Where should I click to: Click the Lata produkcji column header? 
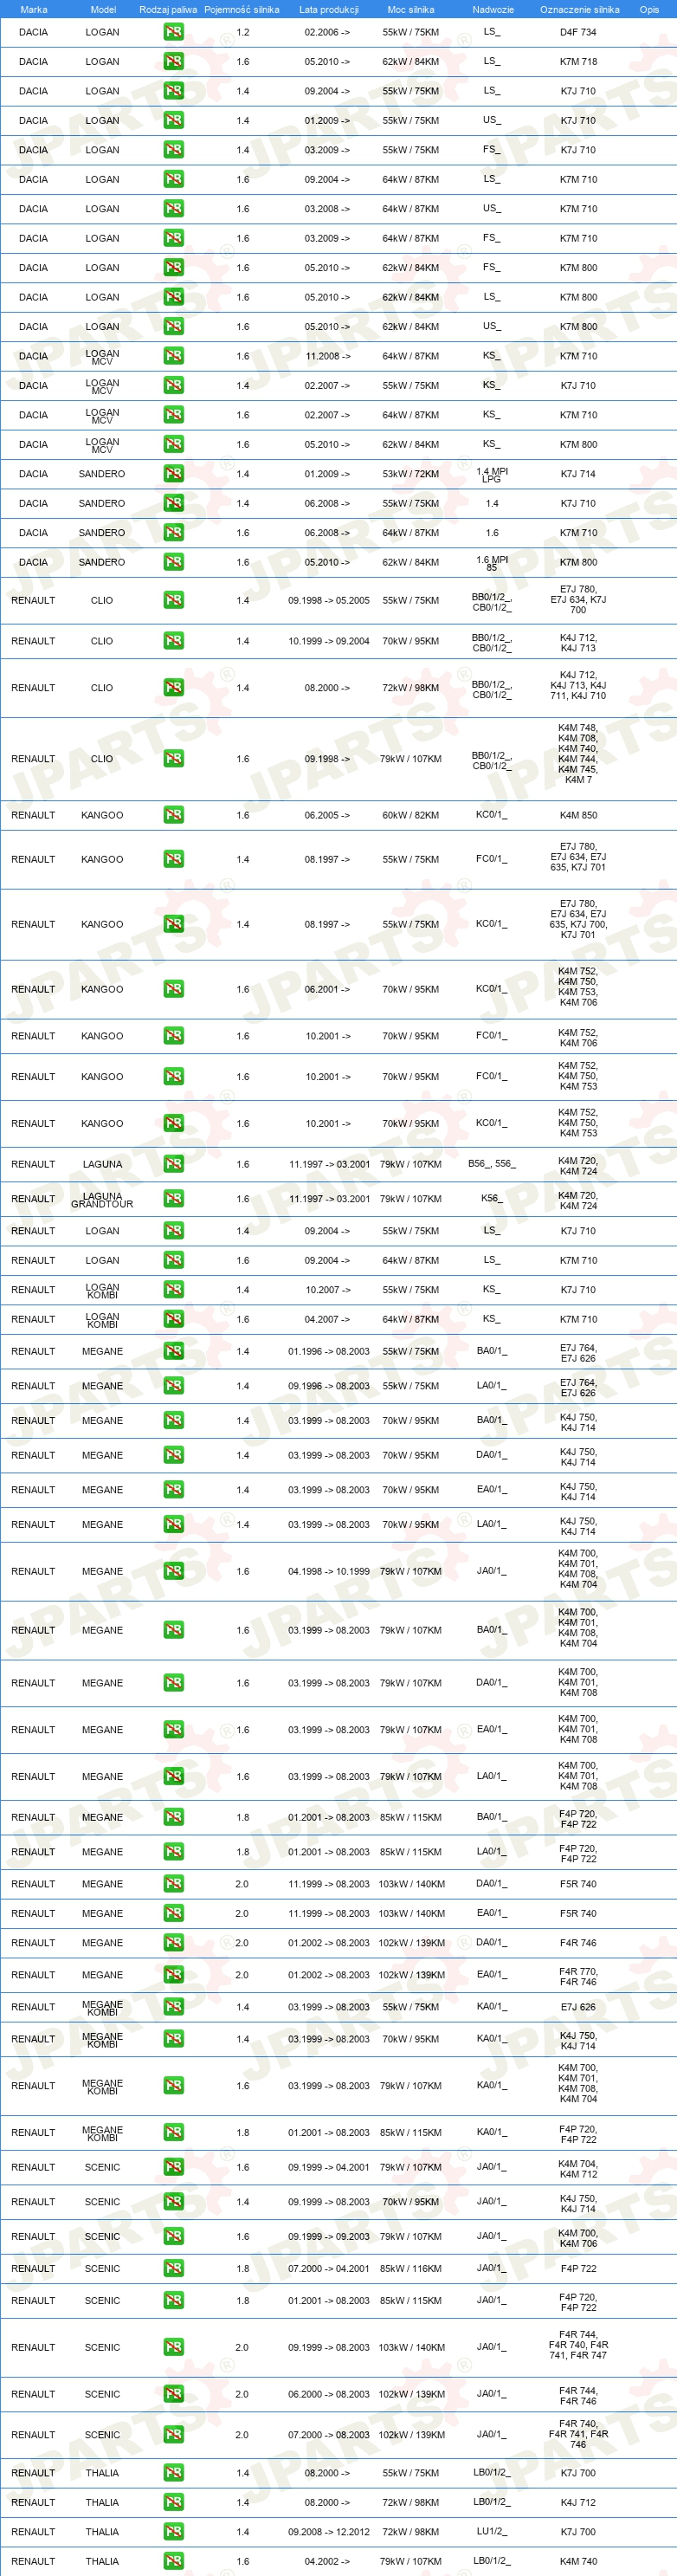tap(328, 9)
